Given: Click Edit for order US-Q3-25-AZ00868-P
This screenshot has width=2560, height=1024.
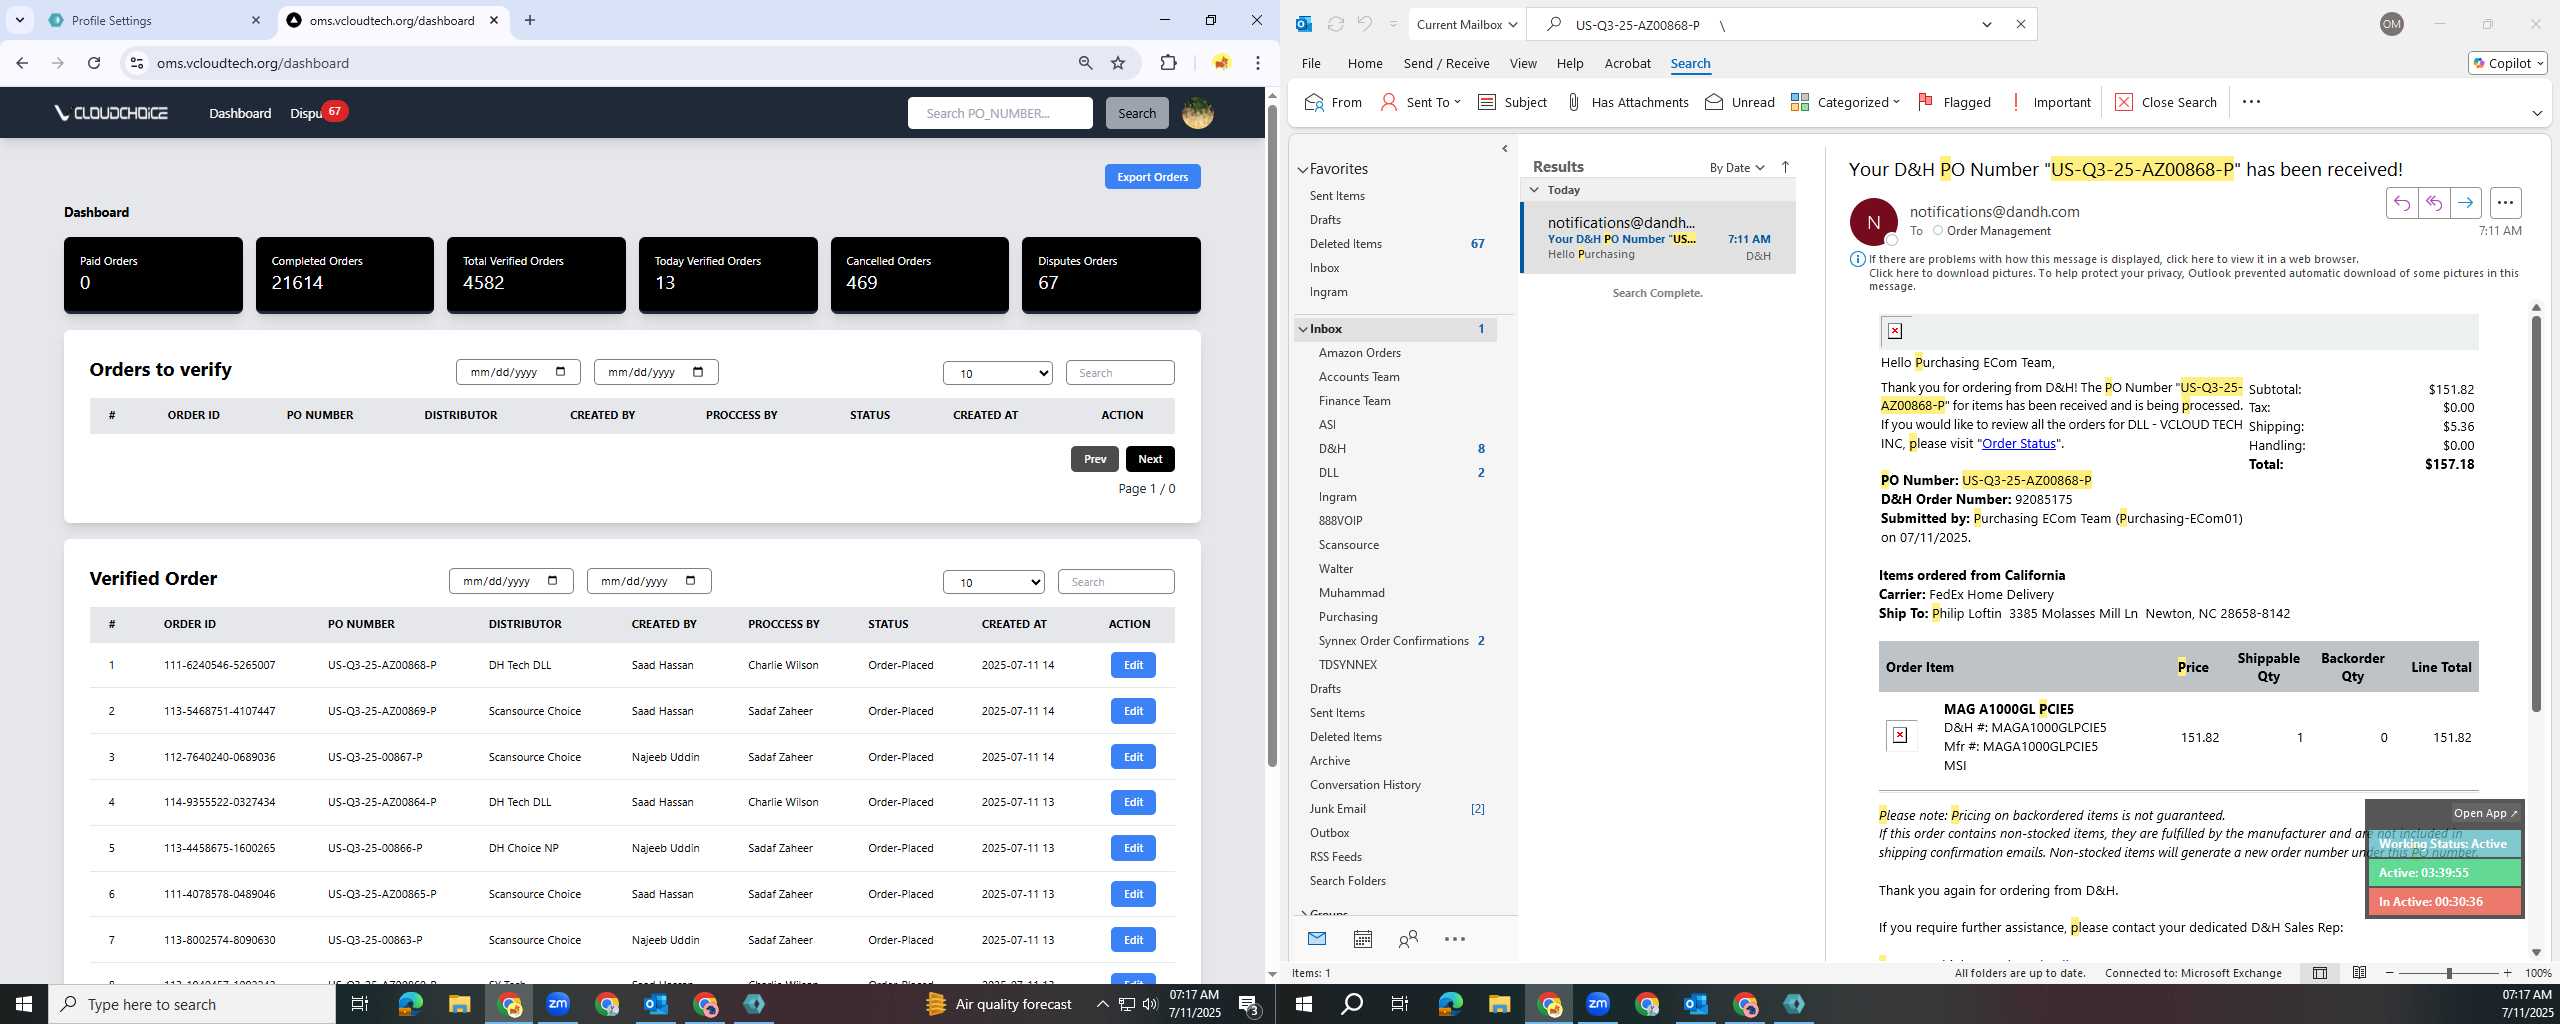Looking at the screenshot, I should pos(1133,665).
